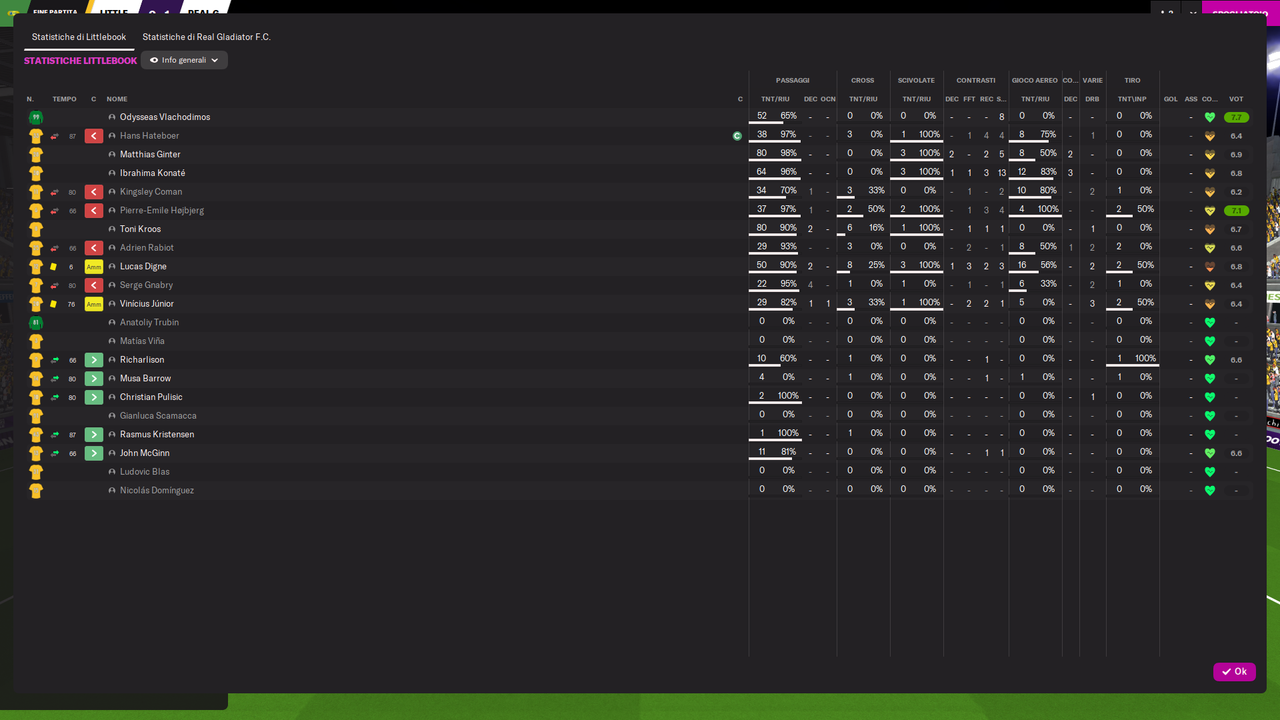
Task: Open Christian Pulisic's player profile link
Action: click(151, 398)
